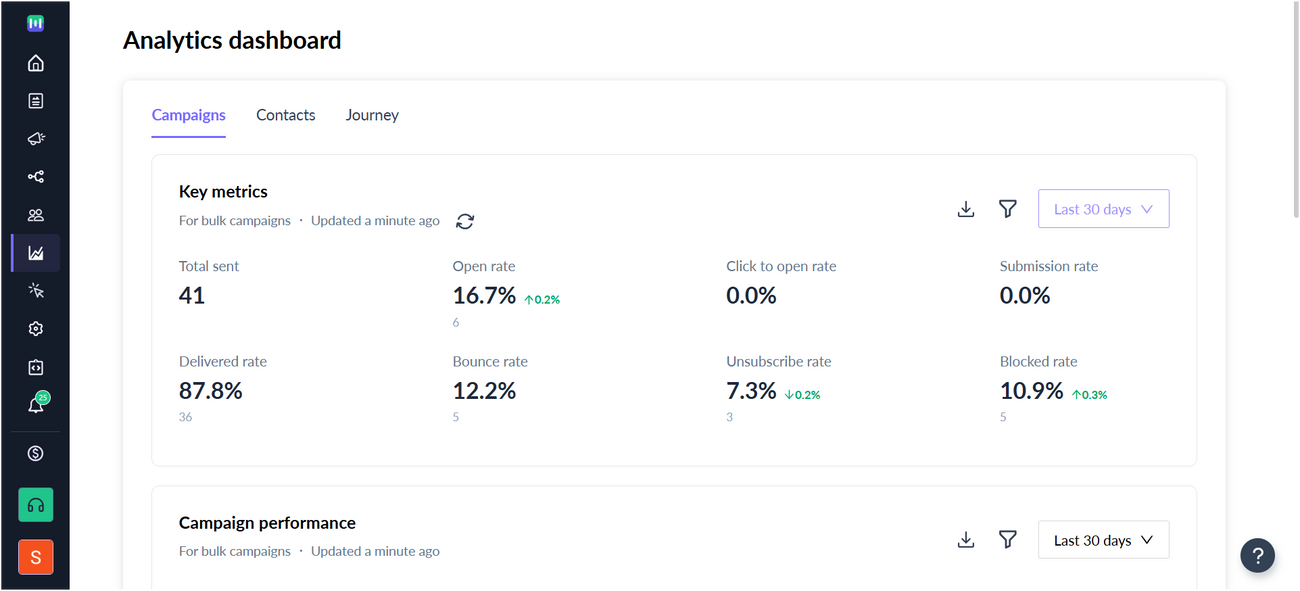The image size is (1300, 591).
Task: Open the developer code sidebar icon
Action: point(36,367)
